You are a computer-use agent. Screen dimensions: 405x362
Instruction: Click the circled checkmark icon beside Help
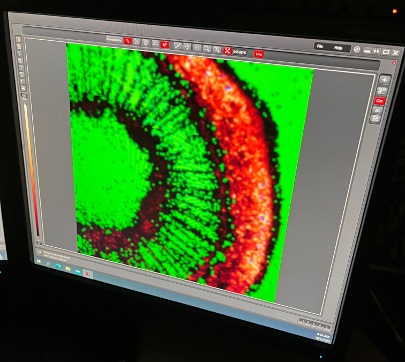pyautogui.click(x=357, y=49)
